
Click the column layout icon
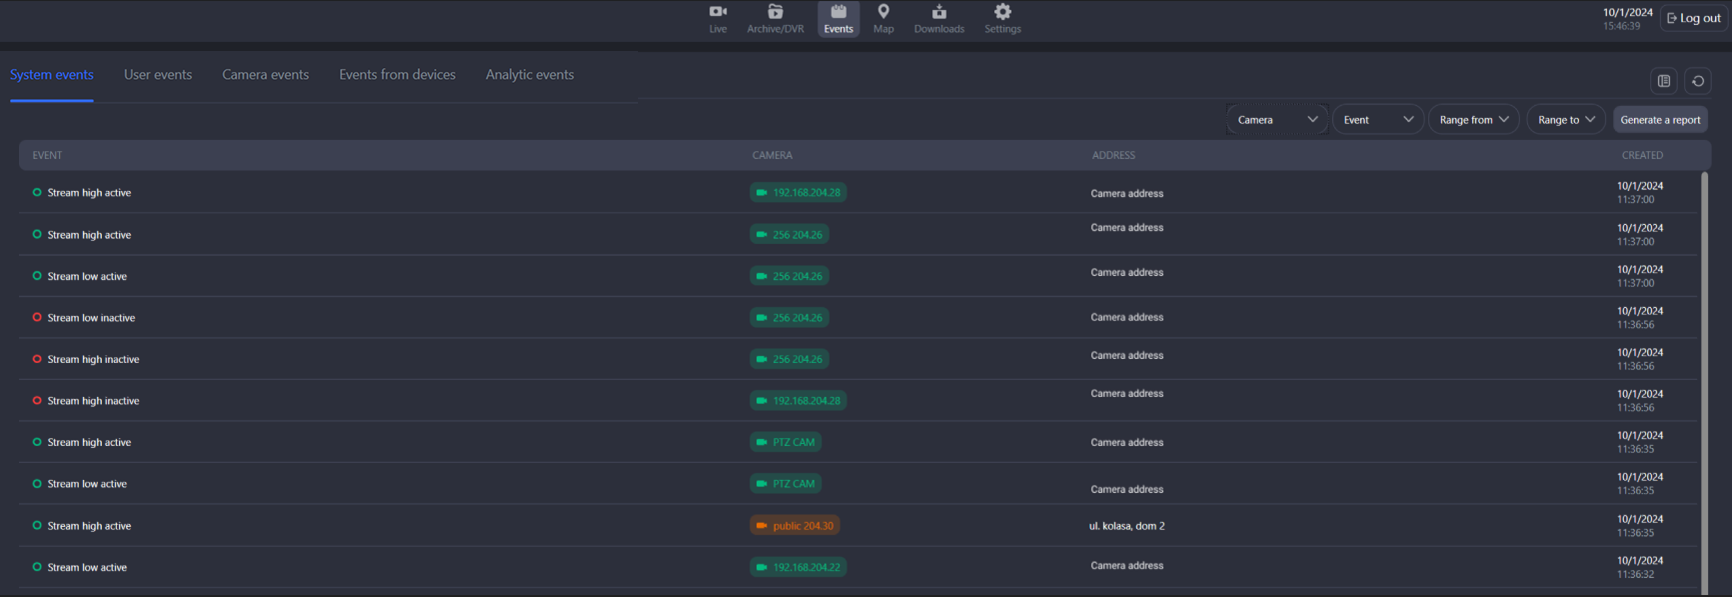point(1664,81)
